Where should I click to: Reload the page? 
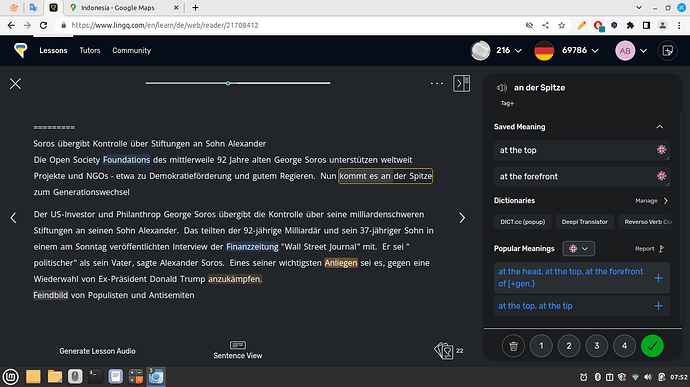click(x=43, y=26)
